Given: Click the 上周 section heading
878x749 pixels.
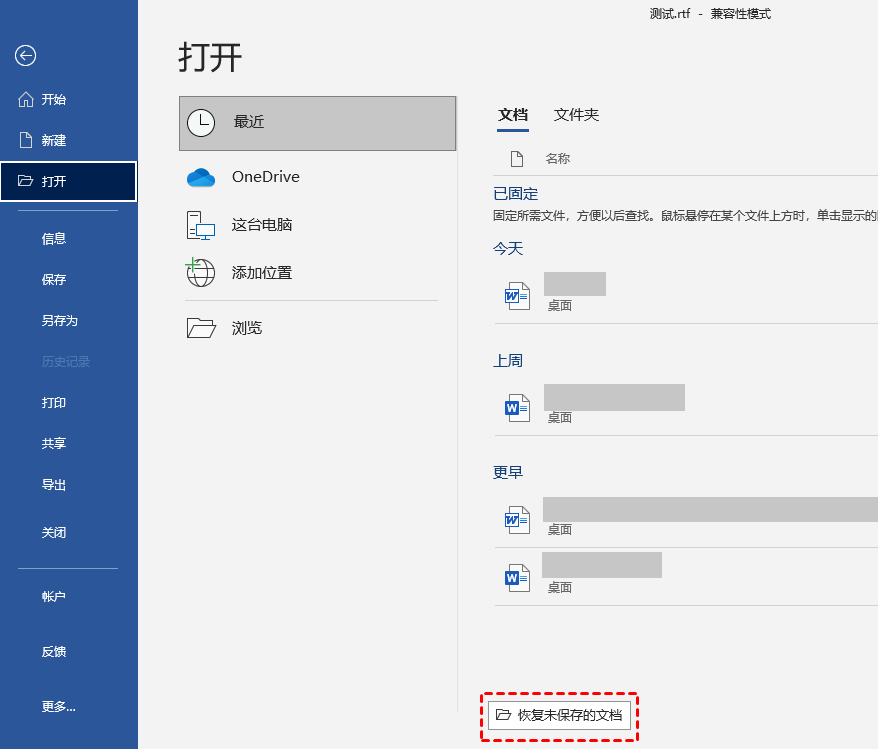Looking at the screenshot, I should pos(508,361).
